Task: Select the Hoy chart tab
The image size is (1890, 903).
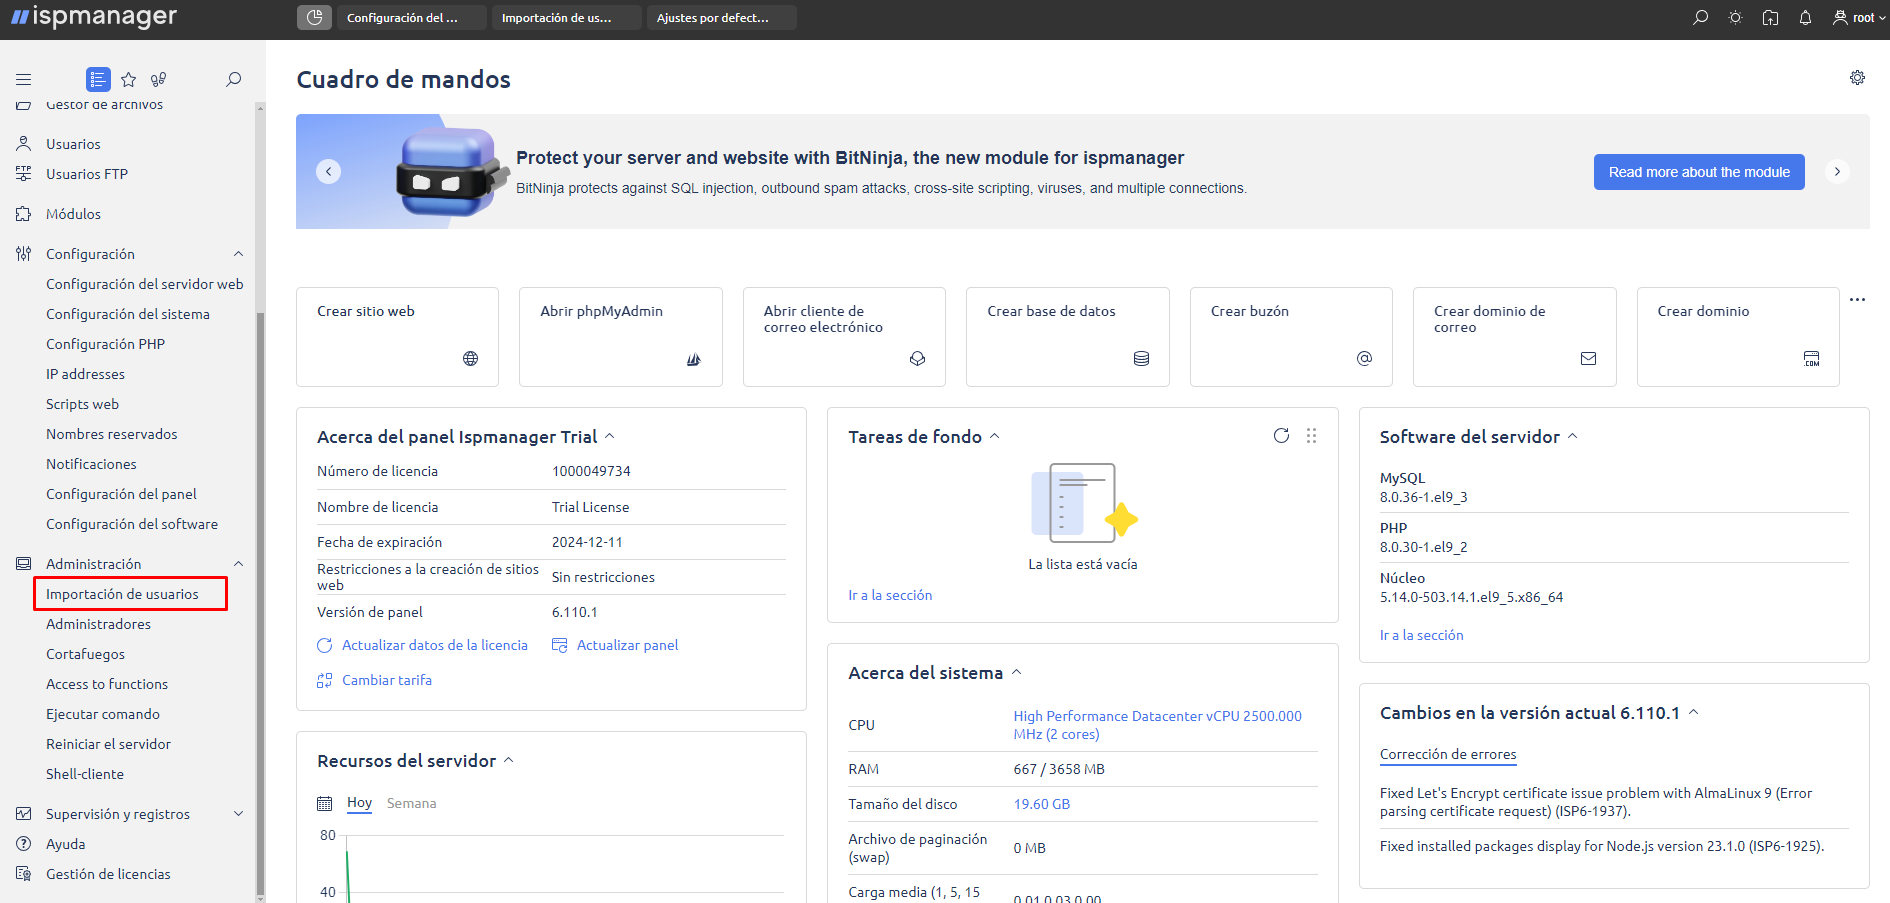Action: [359, 803]
